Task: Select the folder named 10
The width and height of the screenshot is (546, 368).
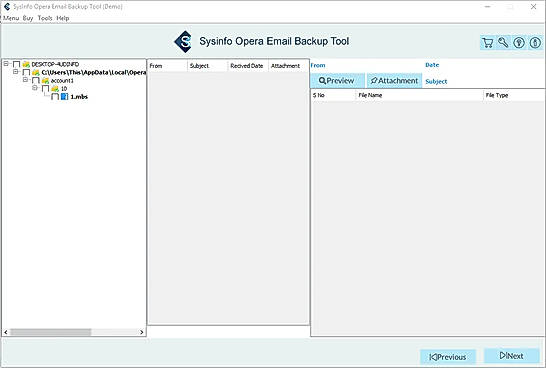Action: [64, 89]
